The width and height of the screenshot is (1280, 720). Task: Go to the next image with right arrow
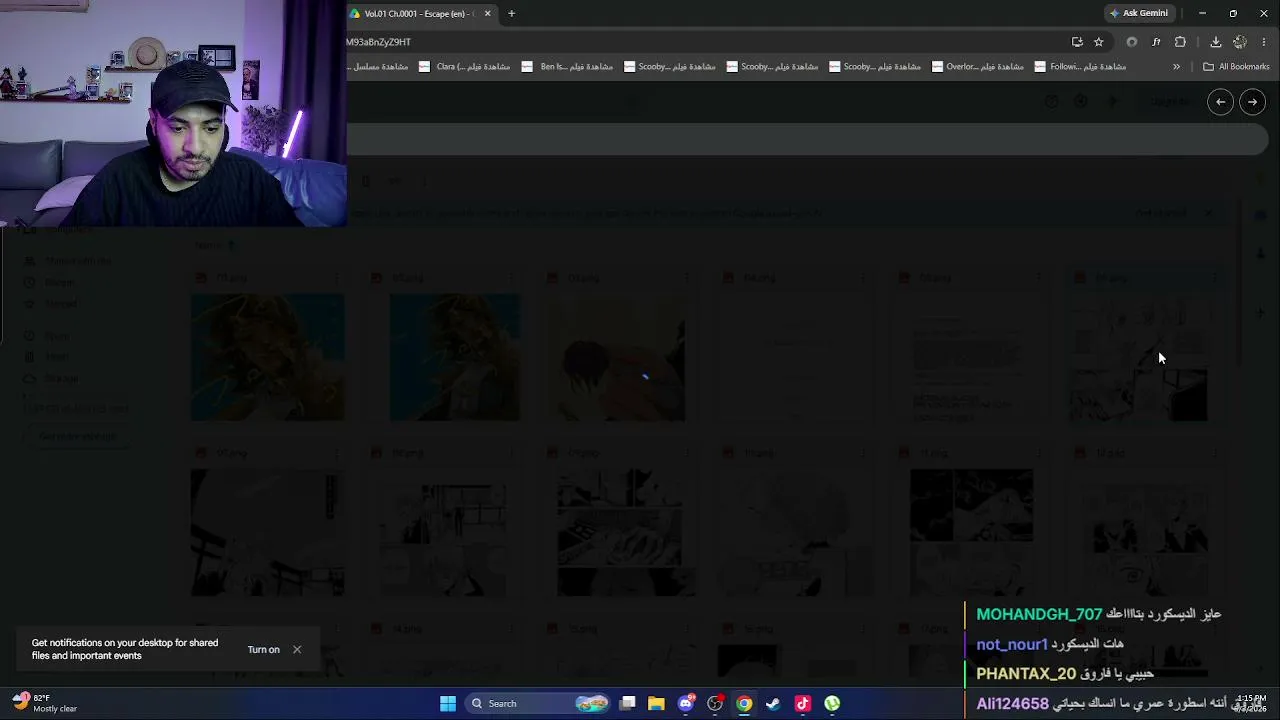pos(1252,102)
